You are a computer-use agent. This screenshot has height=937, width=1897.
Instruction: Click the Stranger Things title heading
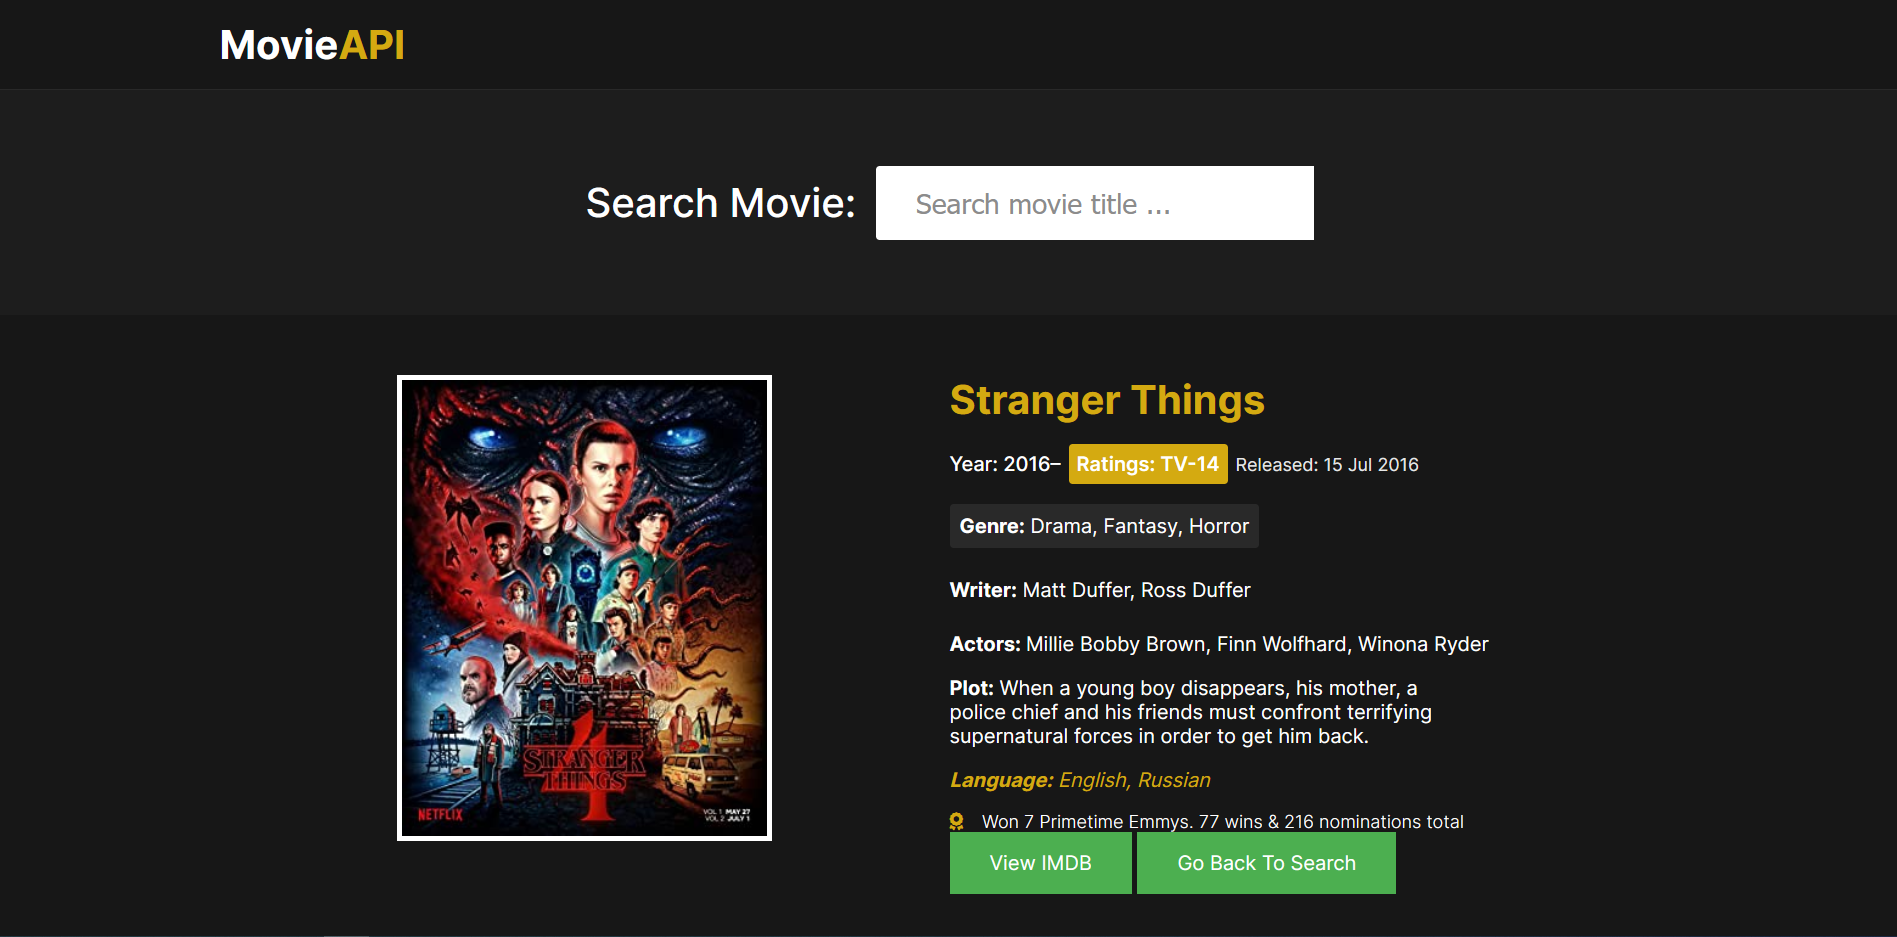(1106, 400)
